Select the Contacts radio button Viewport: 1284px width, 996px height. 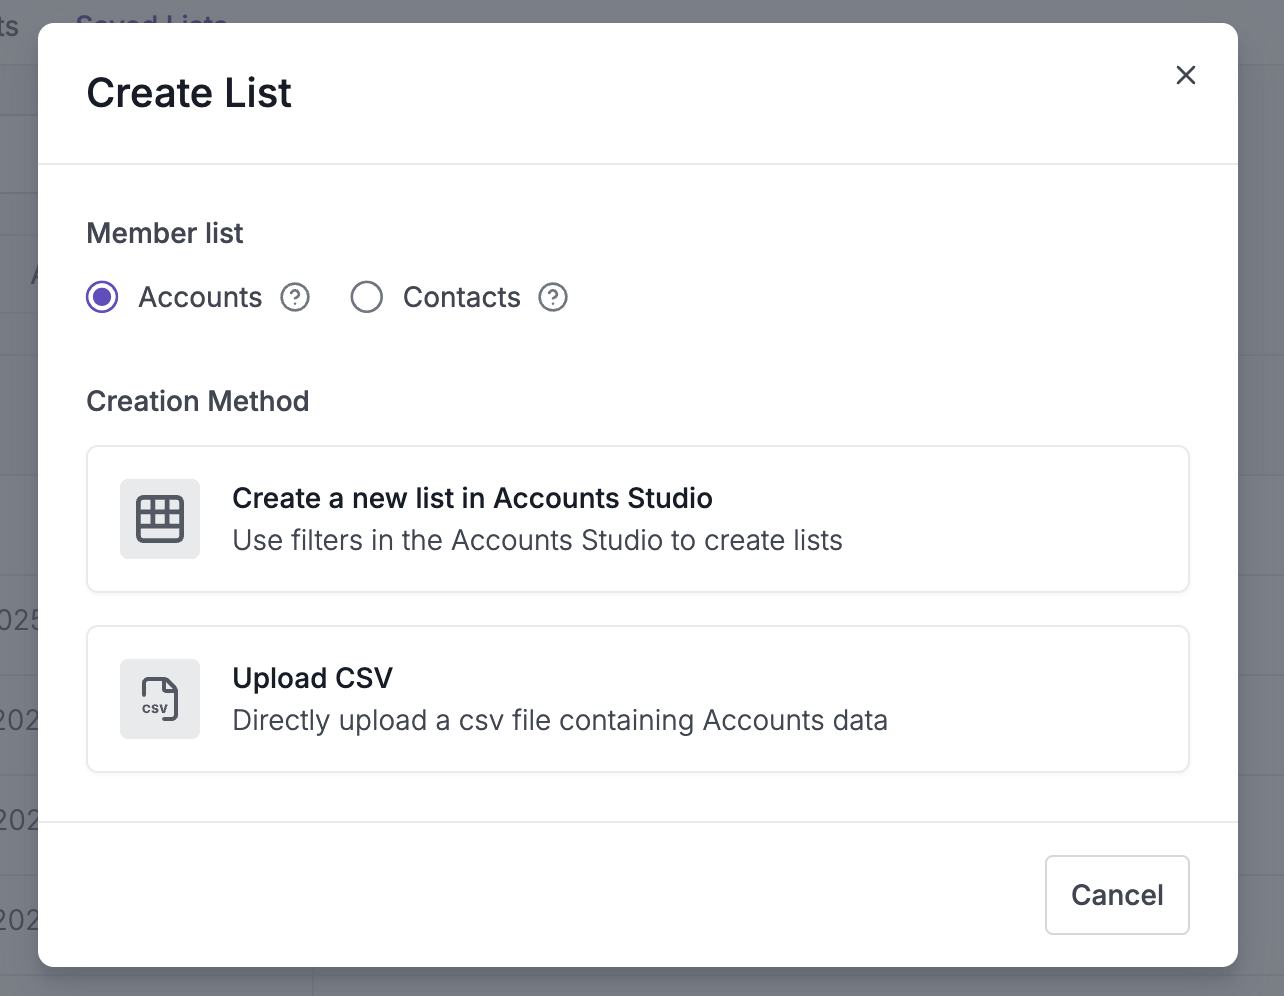pos(367,297)
